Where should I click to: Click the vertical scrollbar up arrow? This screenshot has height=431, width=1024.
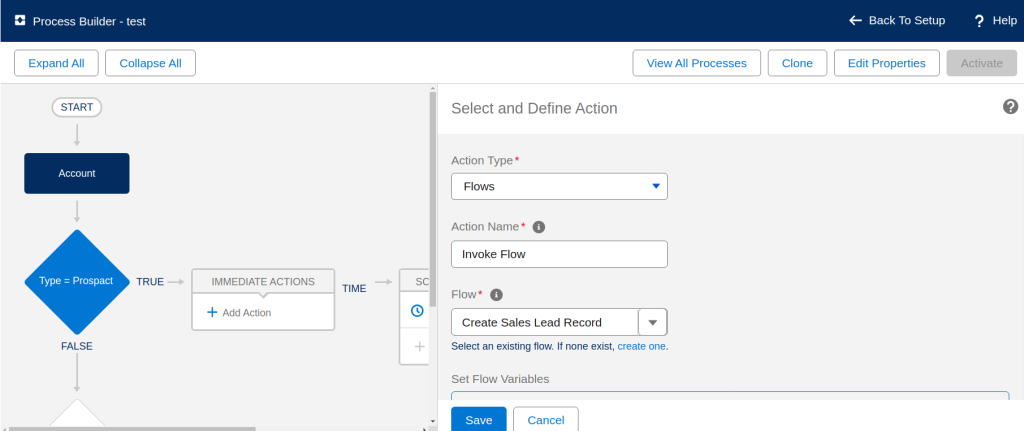pyautogui.click(x=432, y=88)
